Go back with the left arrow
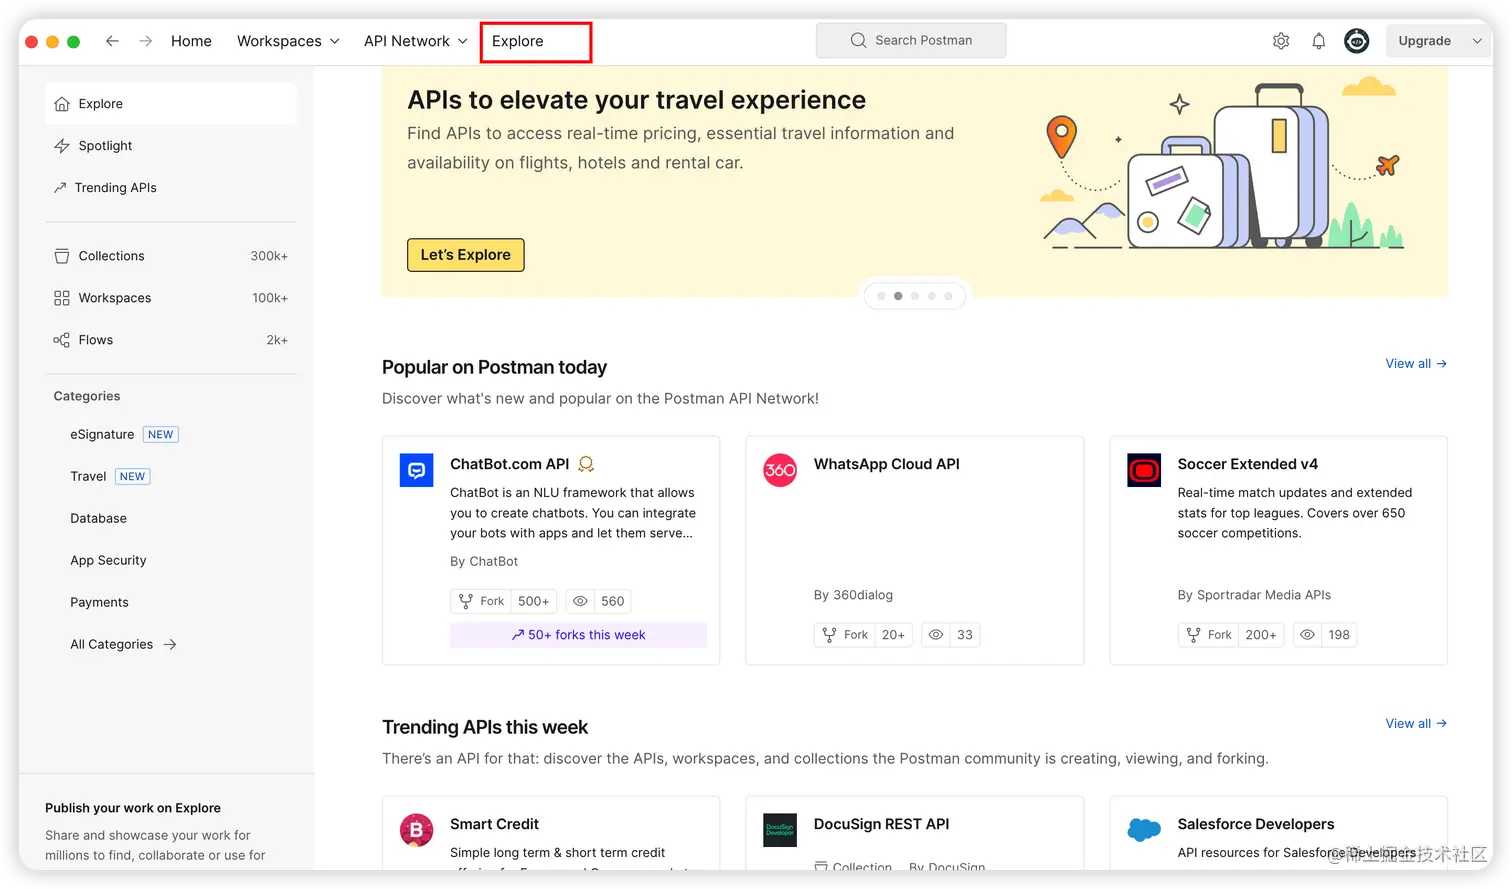Screen dimensions: 1512x889 point(112,41)
